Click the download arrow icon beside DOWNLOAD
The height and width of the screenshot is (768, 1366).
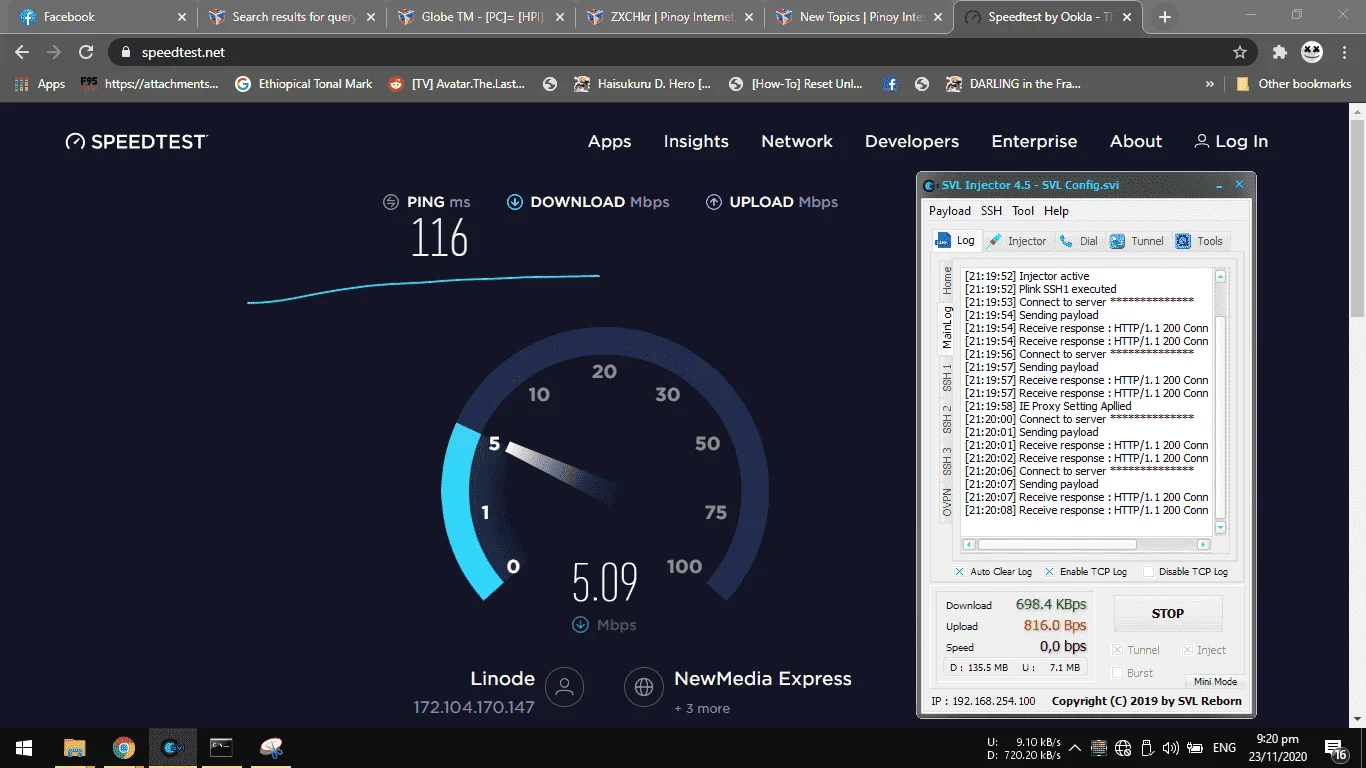[x=515, y=202]
